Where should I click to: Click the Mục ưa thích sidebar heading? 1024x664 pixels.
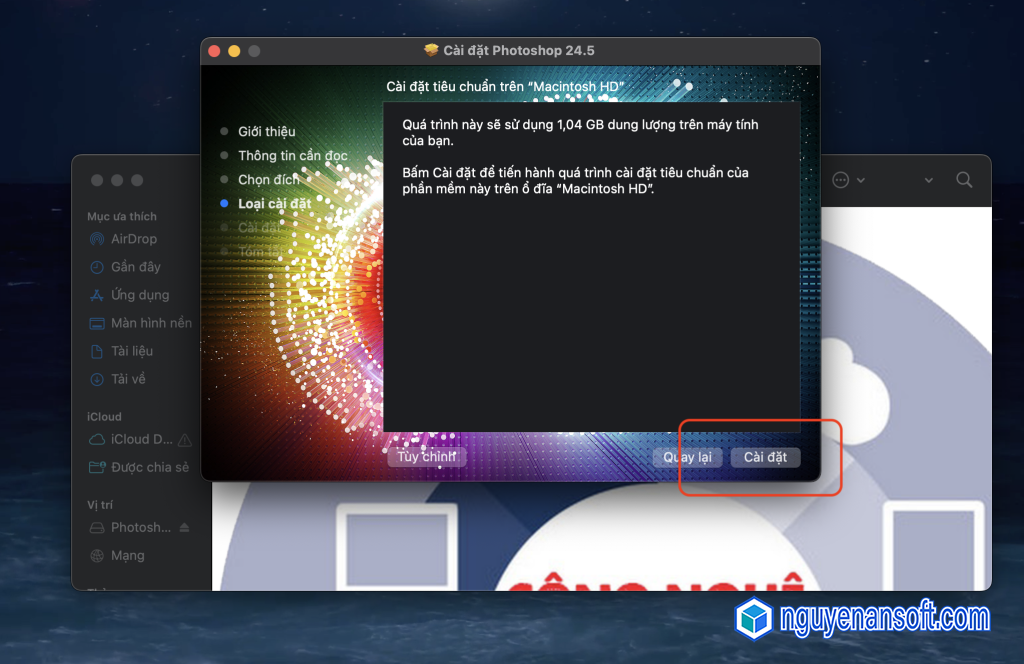[122, 216]
